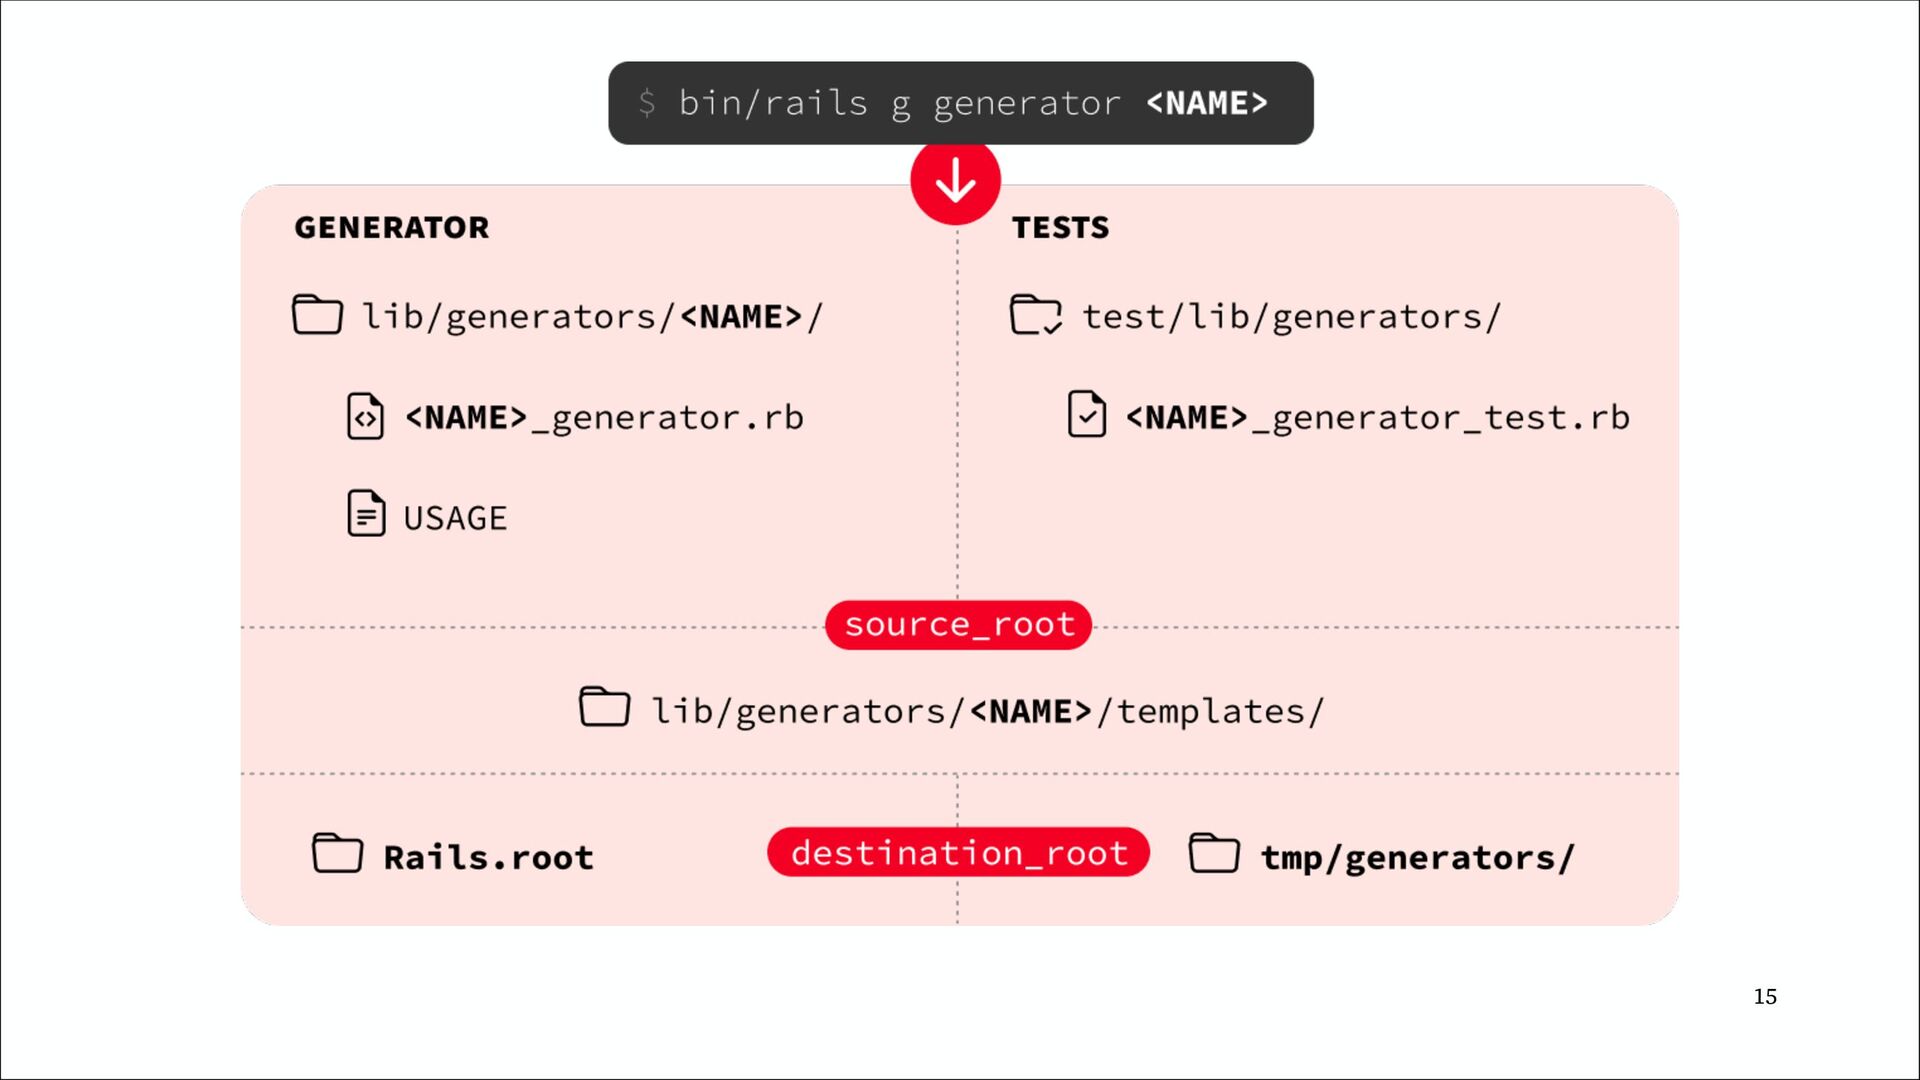The width and height of the screenshot is (1920, 1080).
Task: Click the lib/generators/<NAME>/templates/ path text
Action: [x=988, y=712]
